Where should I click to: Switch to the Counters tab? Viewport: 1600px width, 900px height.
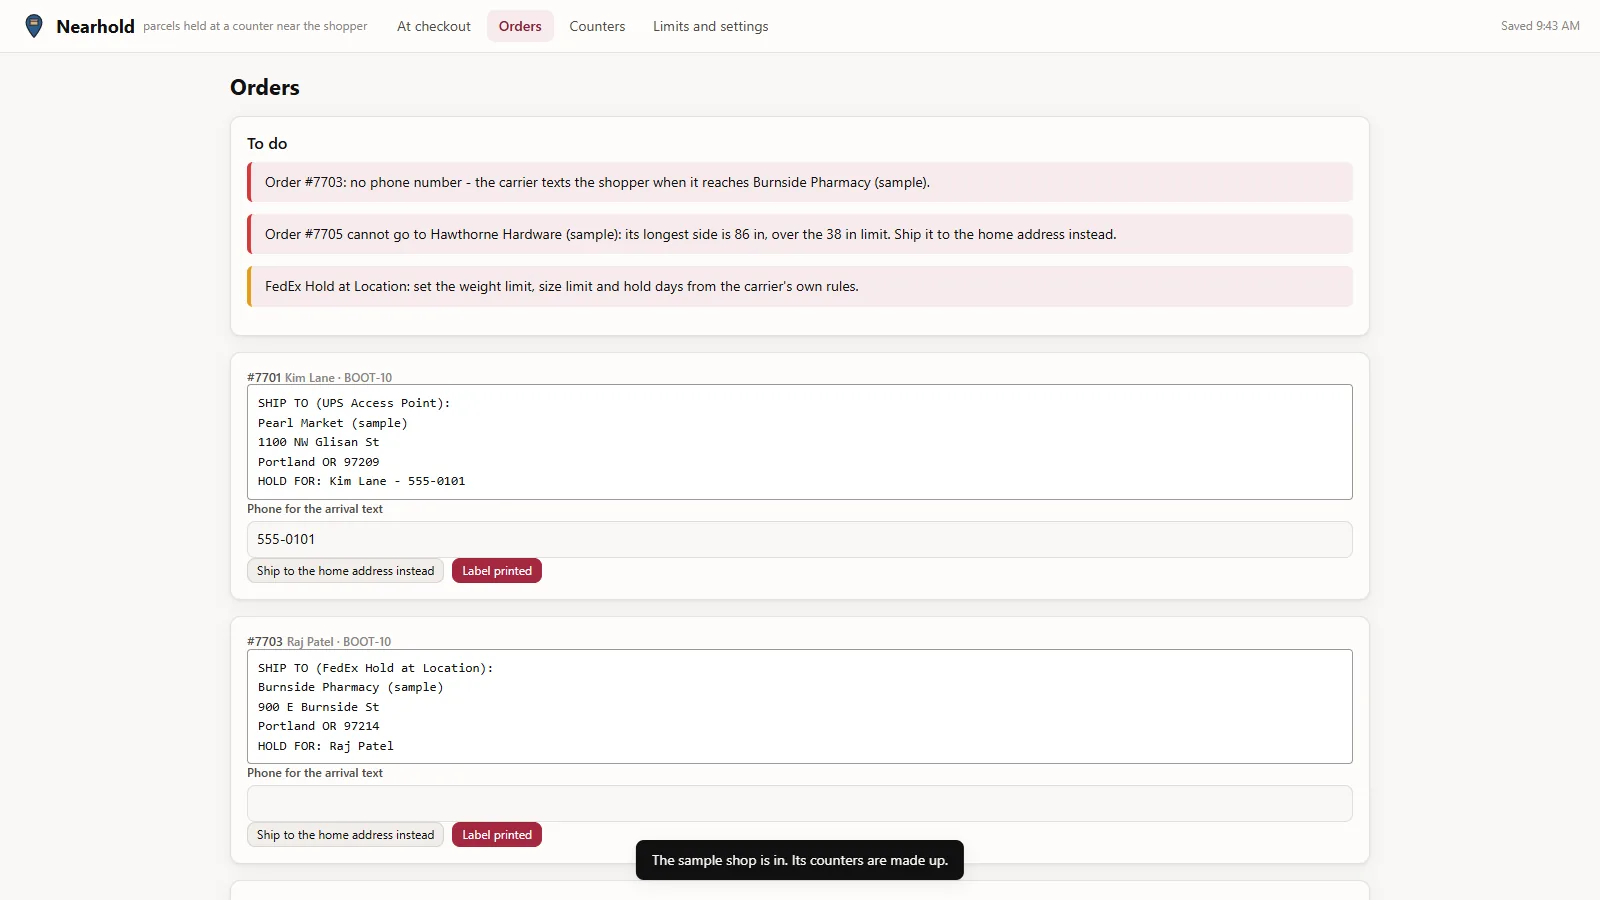[x=597, y=26]
